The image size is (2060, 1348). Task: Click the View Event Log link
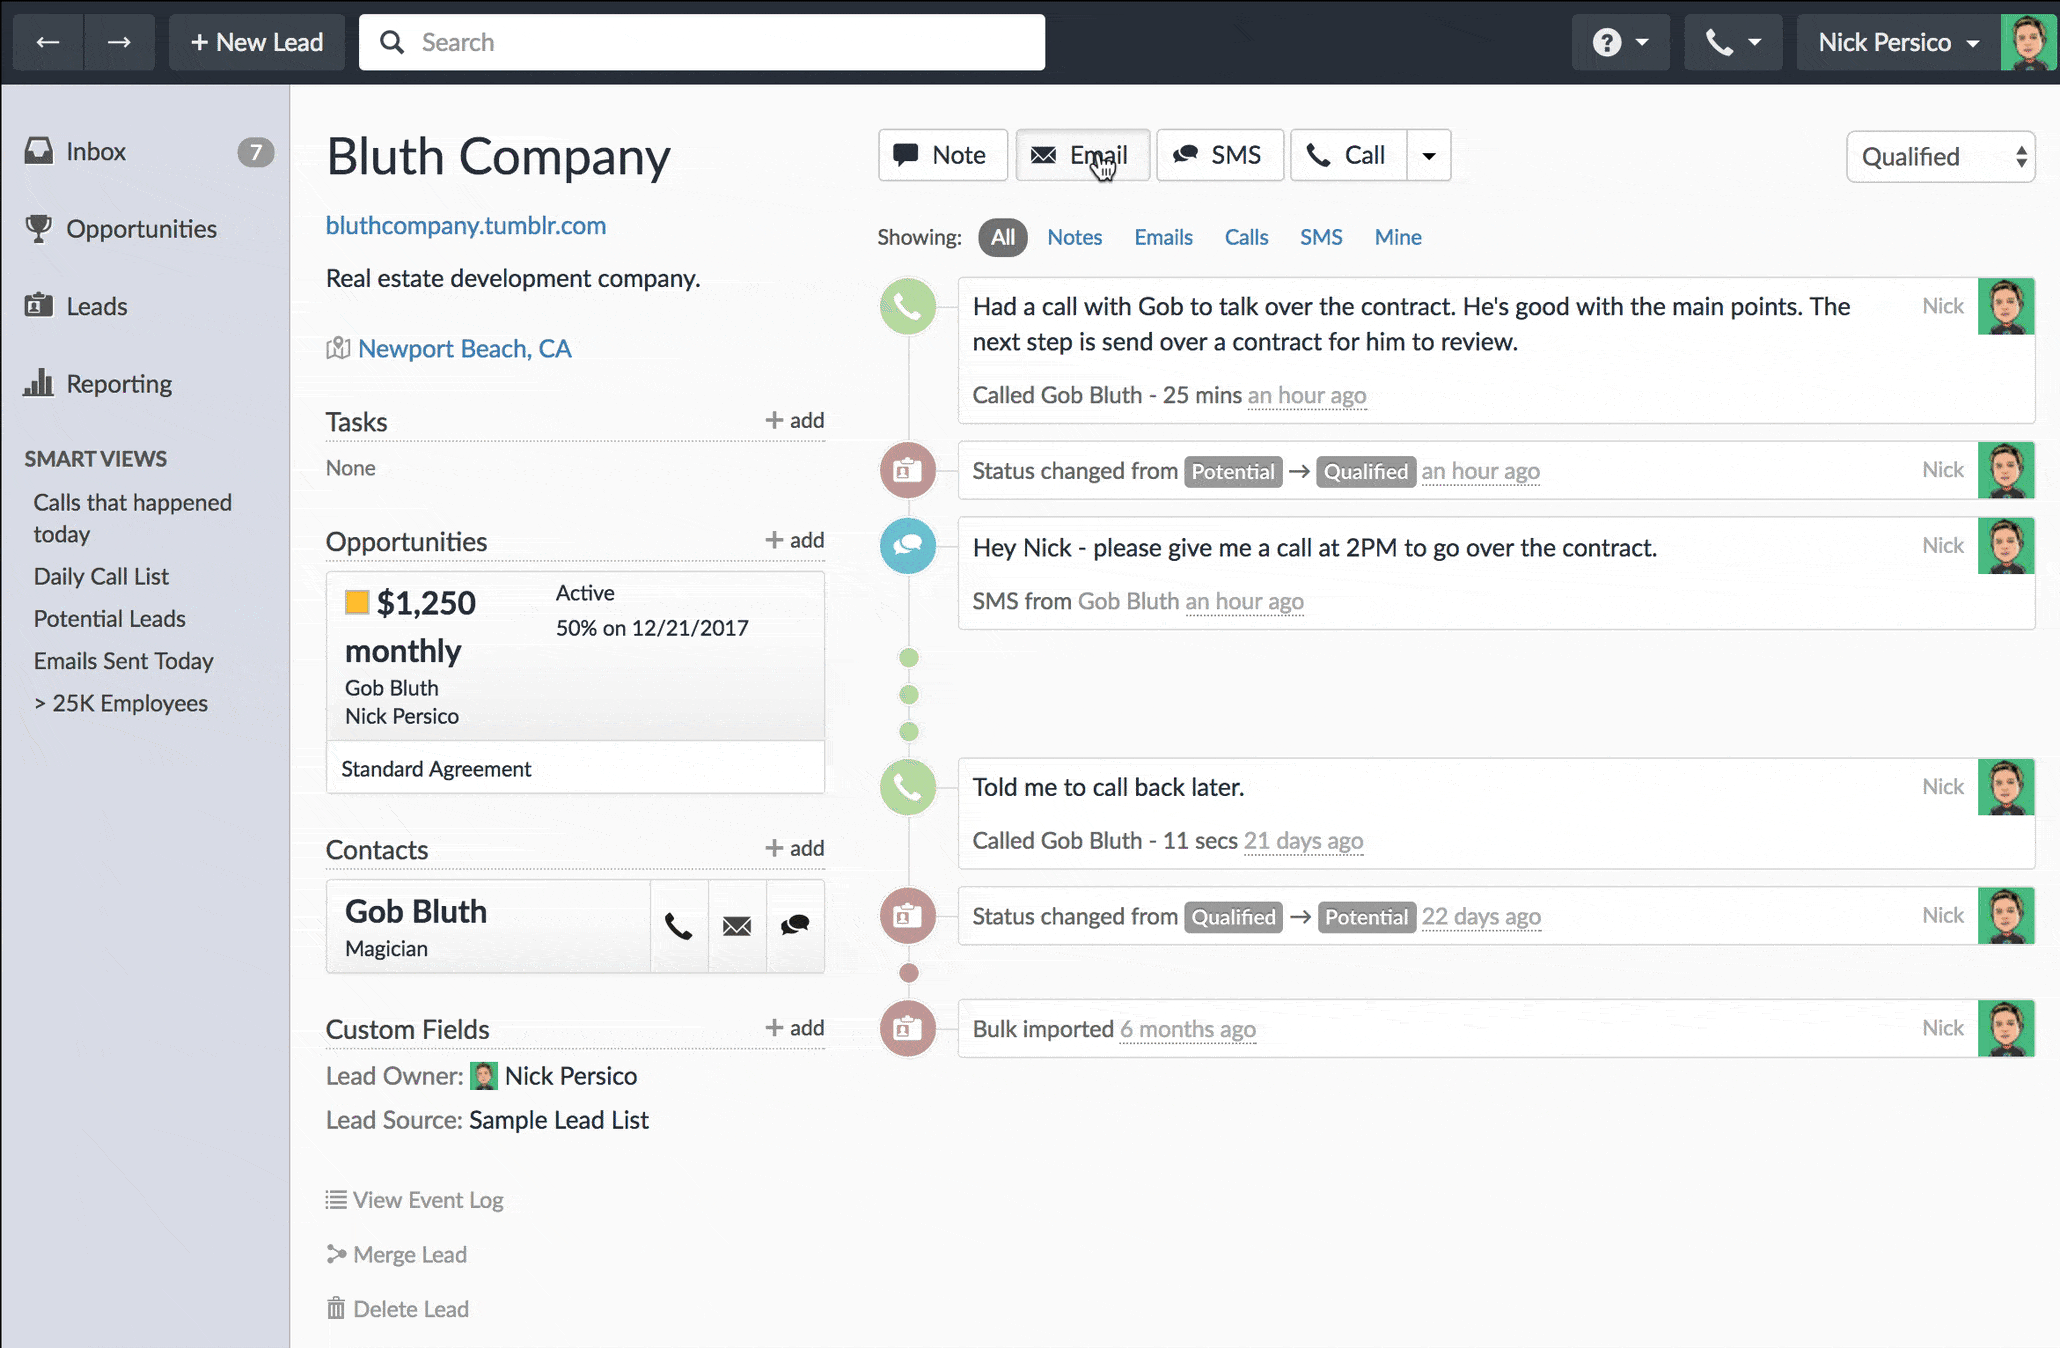427,1199
